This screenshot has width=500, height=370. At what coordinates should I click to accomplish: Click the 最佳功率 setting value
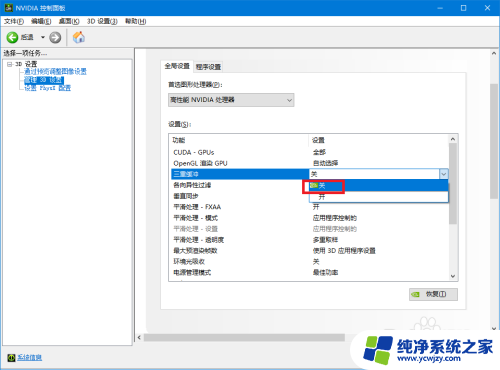click(325, 273)
